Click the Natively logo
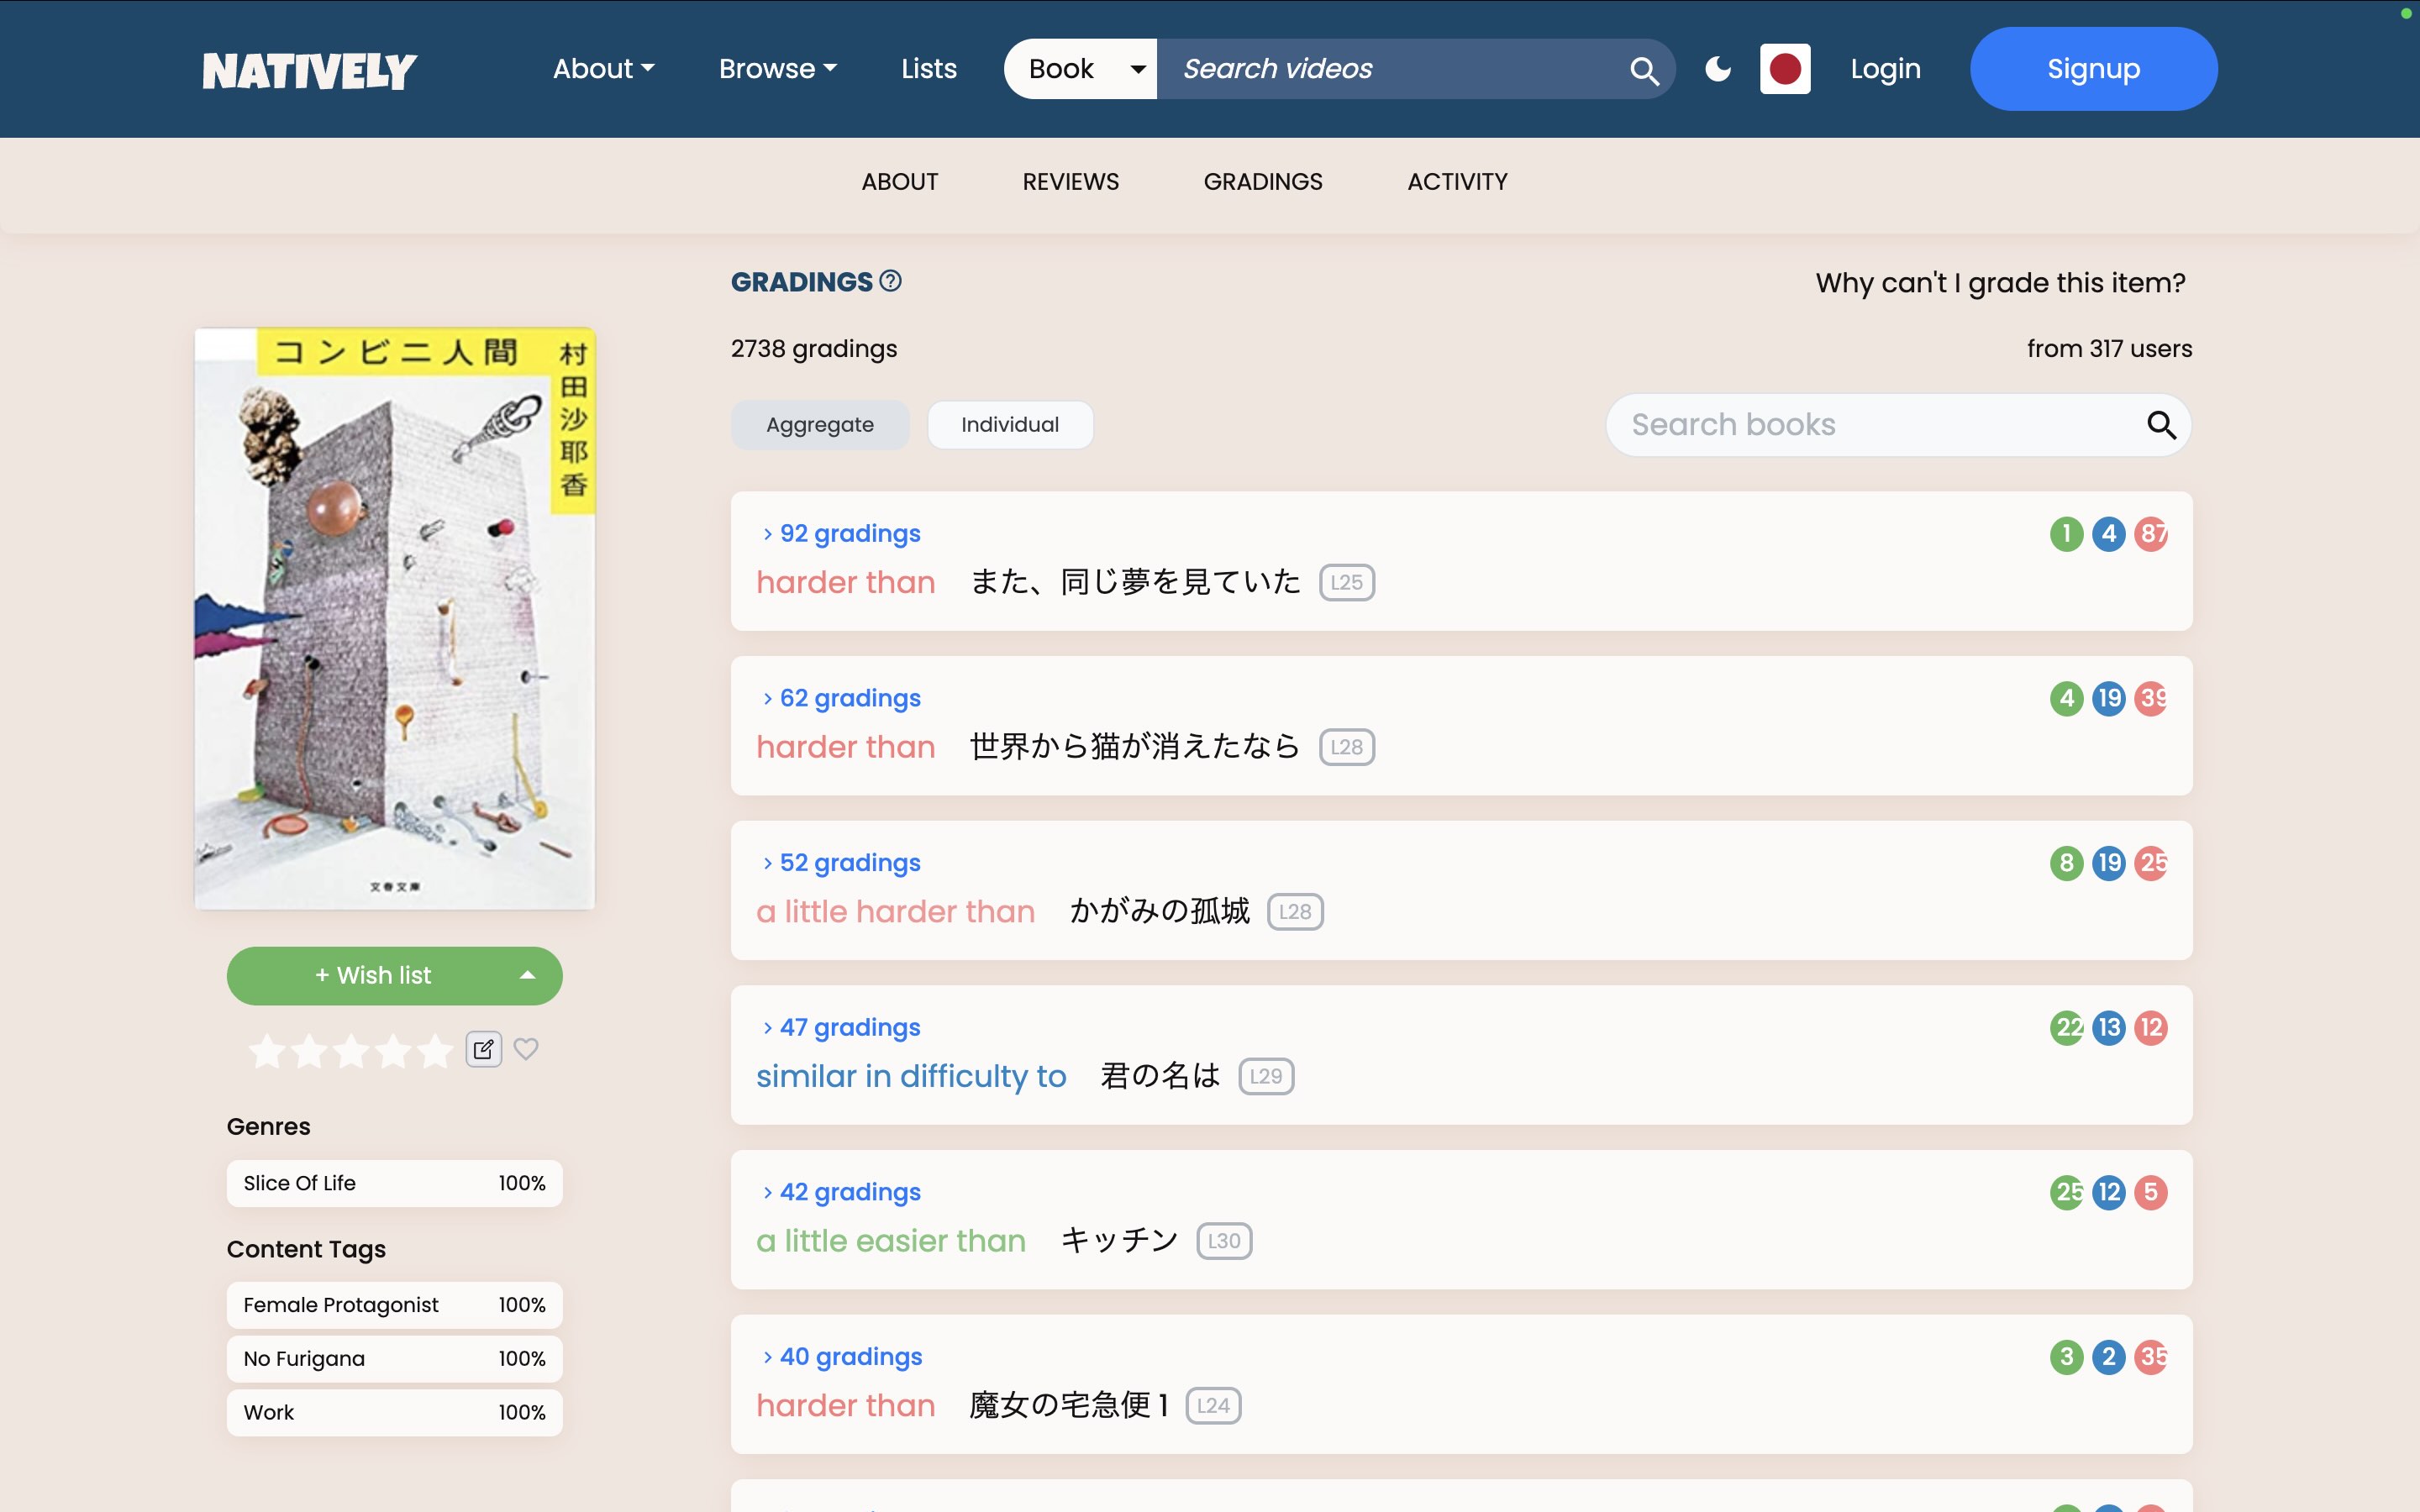Screen dimensions: 2420x1512 (309, 69)
